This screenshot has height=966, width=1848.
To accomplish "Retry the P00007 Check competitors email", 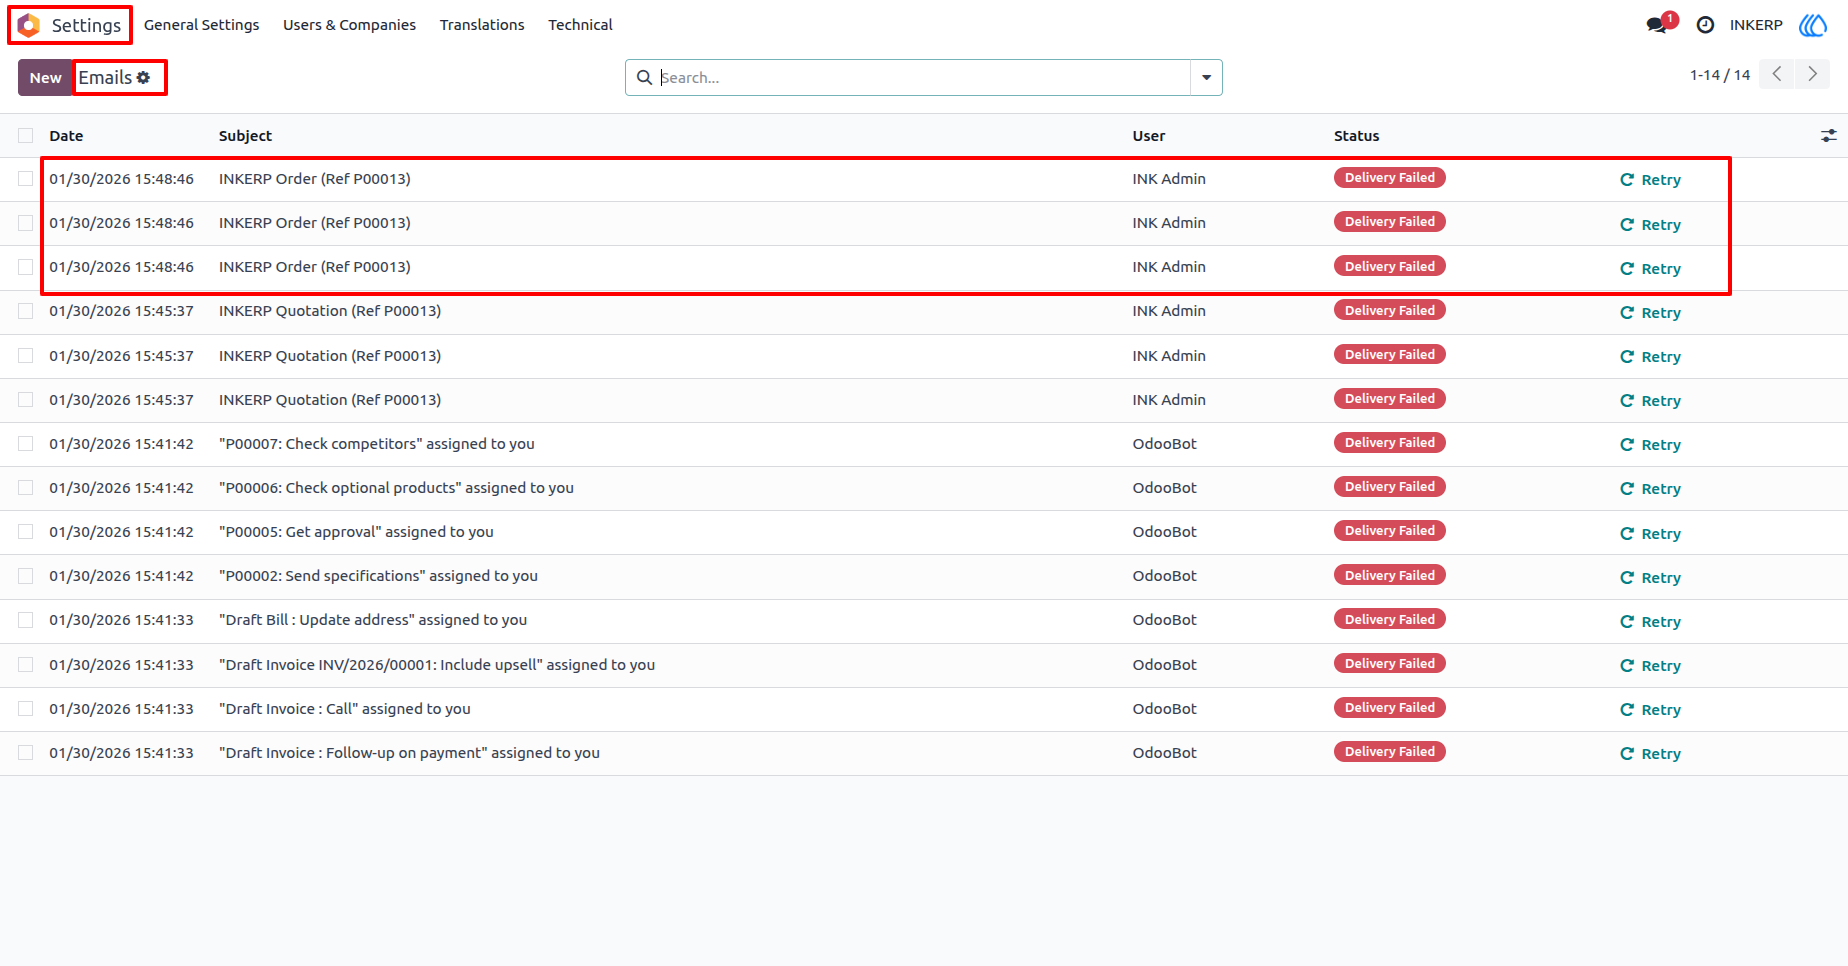I will (x=1650, y=445).
